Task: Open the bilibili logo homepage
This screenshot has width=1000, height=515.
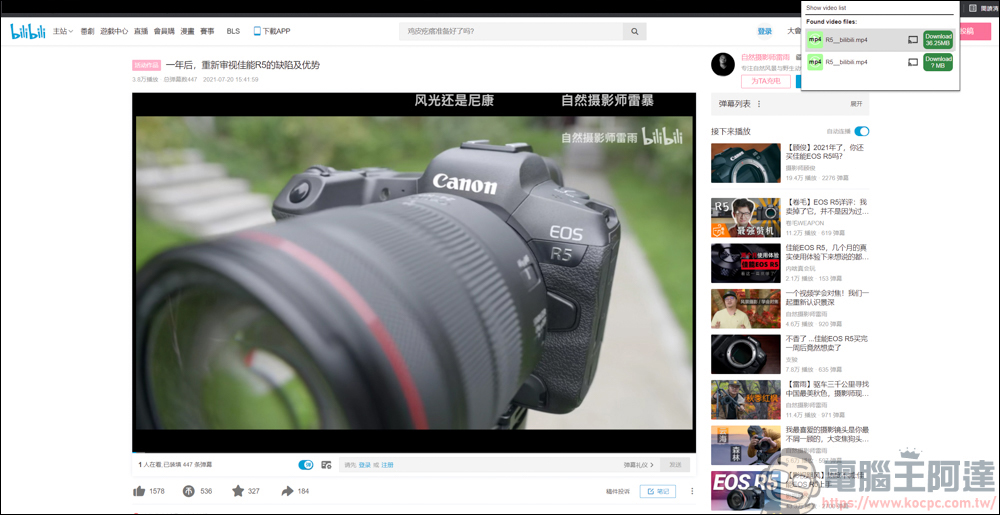Action: [x=28, y=31]
